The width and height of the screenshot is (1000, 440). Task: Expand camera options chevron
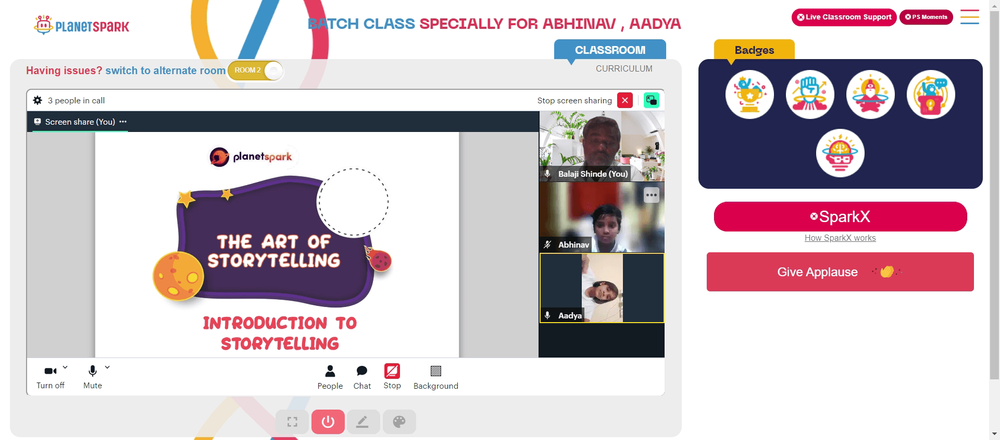(x=65, y=367)
